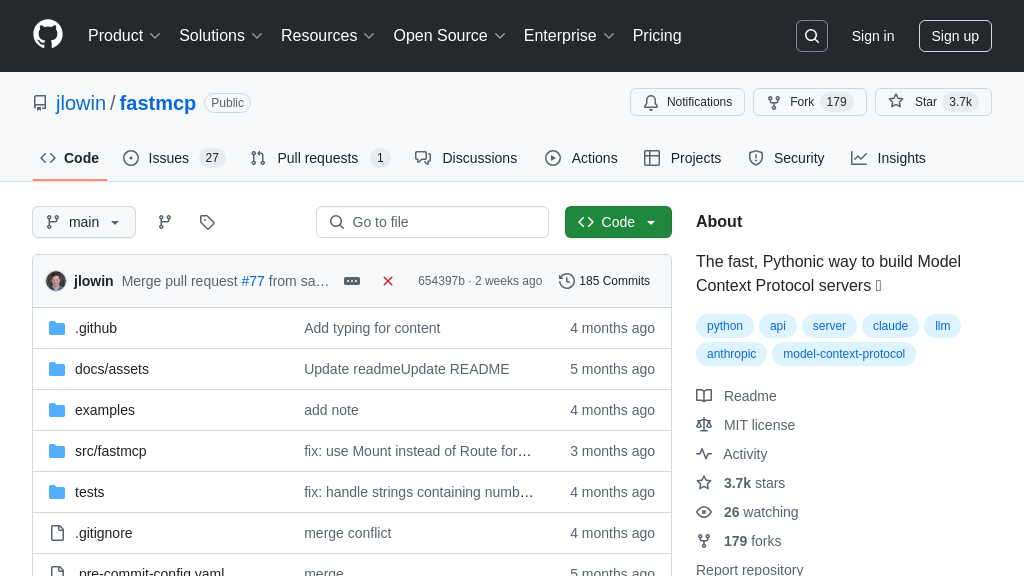Viewport: 1024px width, 576px height.
Task: Open the src/fastmcp folder icon
Action: tap(57, 451)
